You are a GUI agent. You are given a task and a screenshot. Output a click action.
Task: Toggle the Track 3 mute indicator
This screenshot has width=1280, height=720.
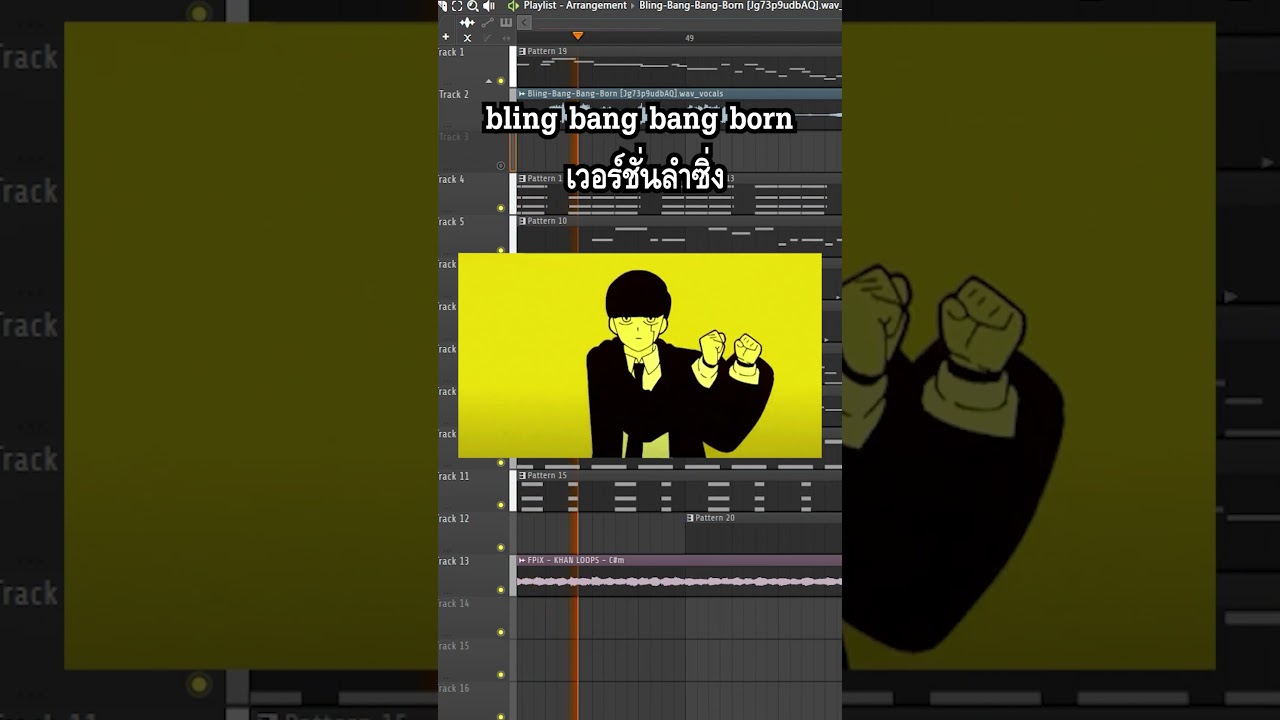pyautogui.click(x=501, y=166)
